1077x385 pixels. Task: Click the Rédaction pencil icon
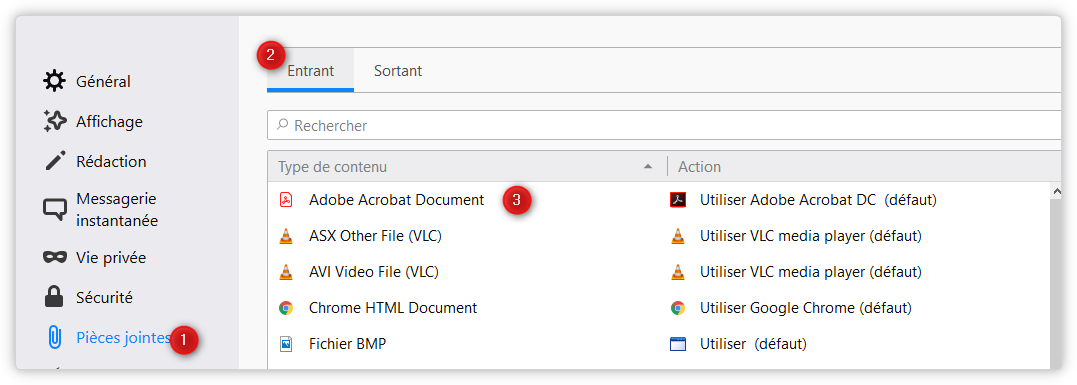tap(55, 161)
